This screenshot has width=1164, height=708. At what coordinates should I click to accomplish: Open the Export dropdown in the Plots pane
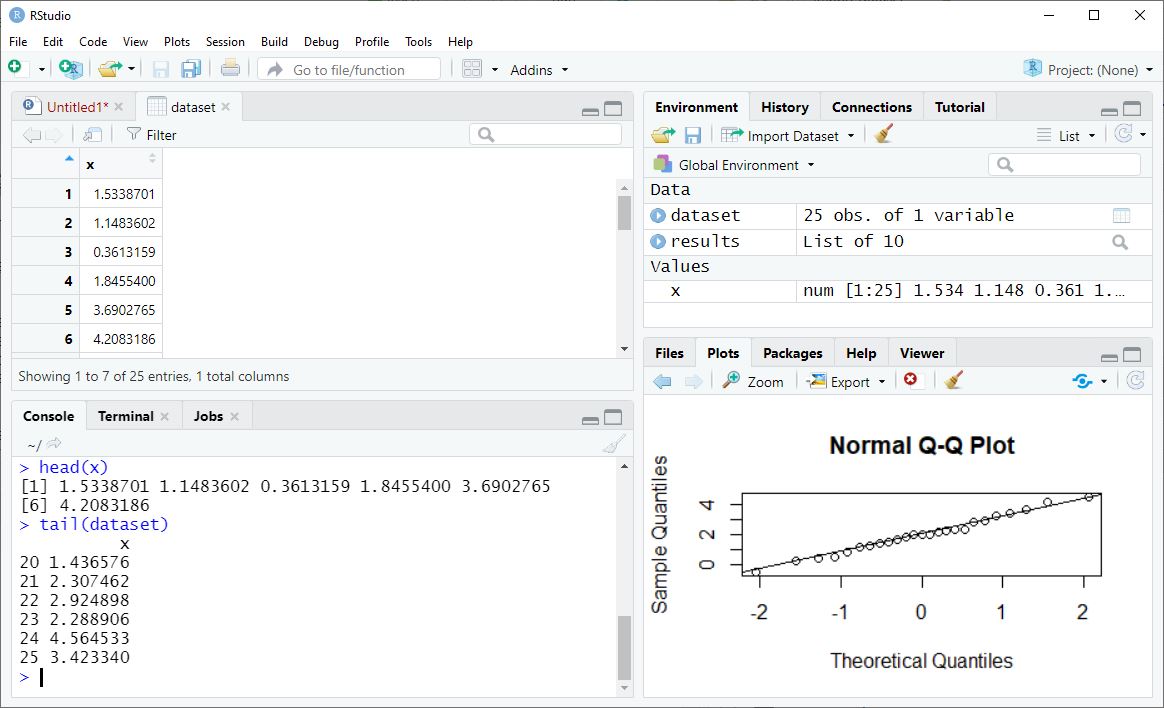[845, 381]
